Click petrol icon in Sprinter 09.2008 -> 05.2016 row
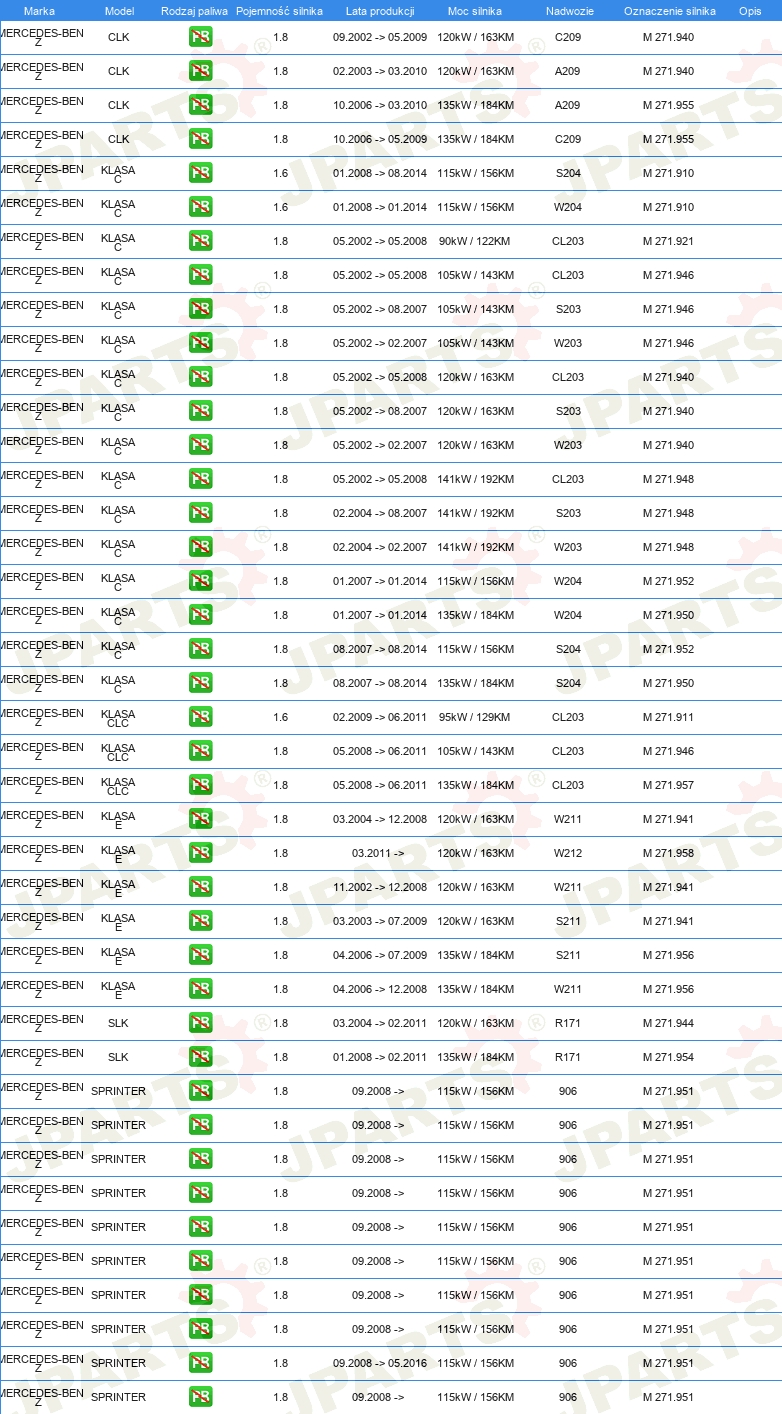Image resolution: width=782 pixels, height=1414 pixels. tap(201, 1364)
